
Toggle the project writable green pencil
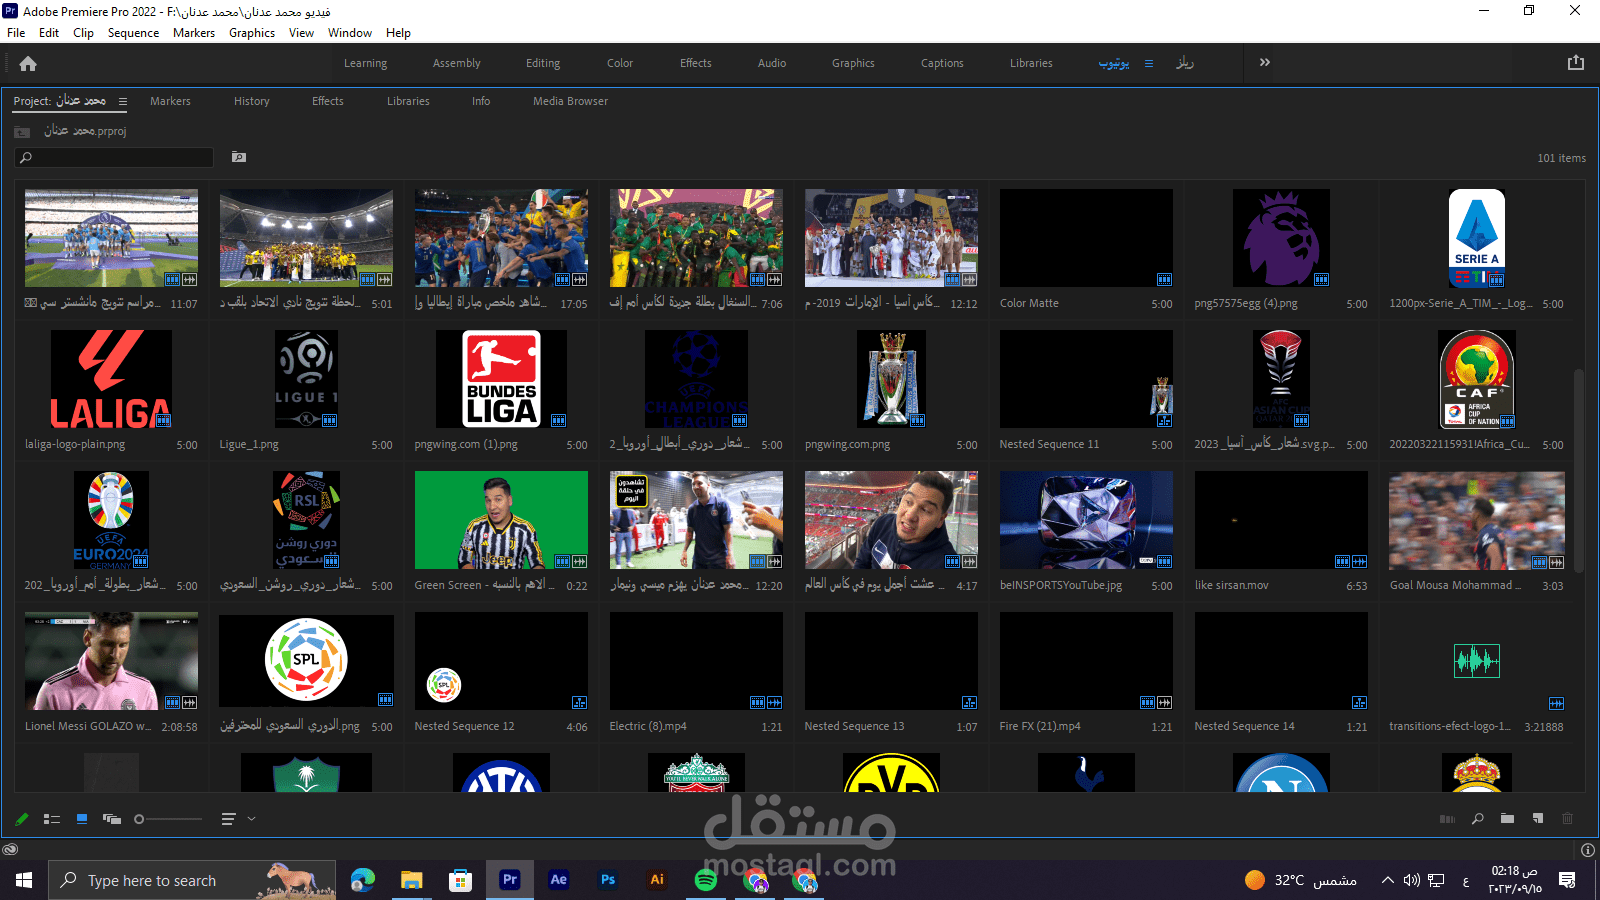point(22,819)
